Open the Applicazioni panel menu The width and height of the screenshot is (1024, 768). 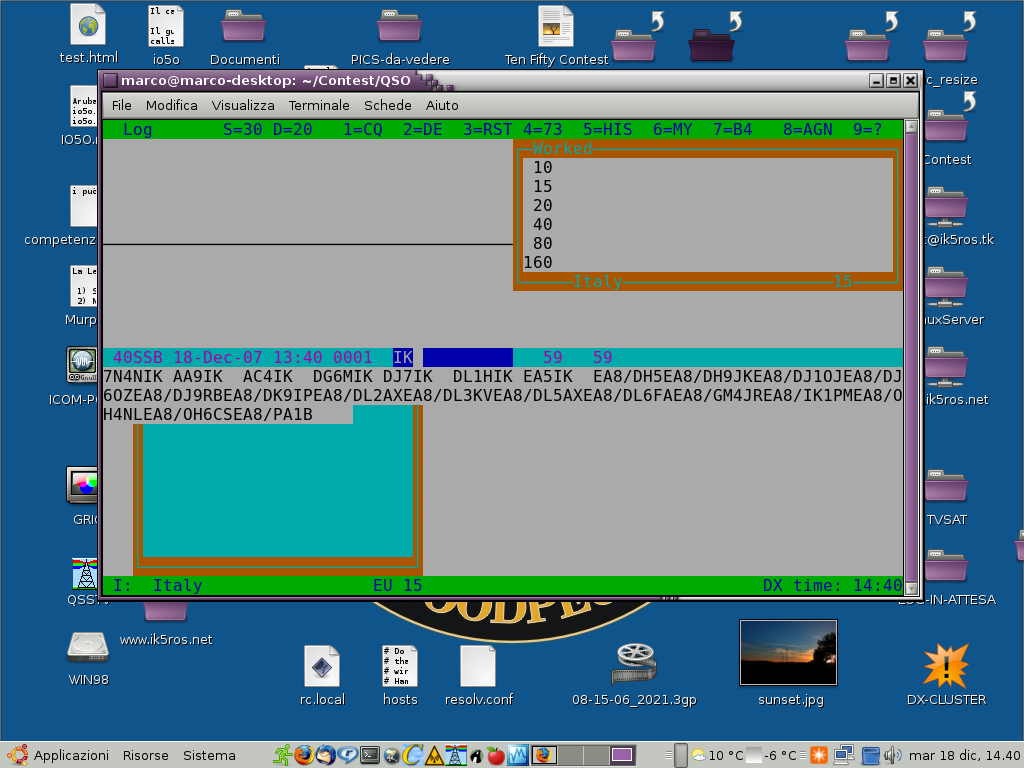pyautogui.click(x=59, y=756)
